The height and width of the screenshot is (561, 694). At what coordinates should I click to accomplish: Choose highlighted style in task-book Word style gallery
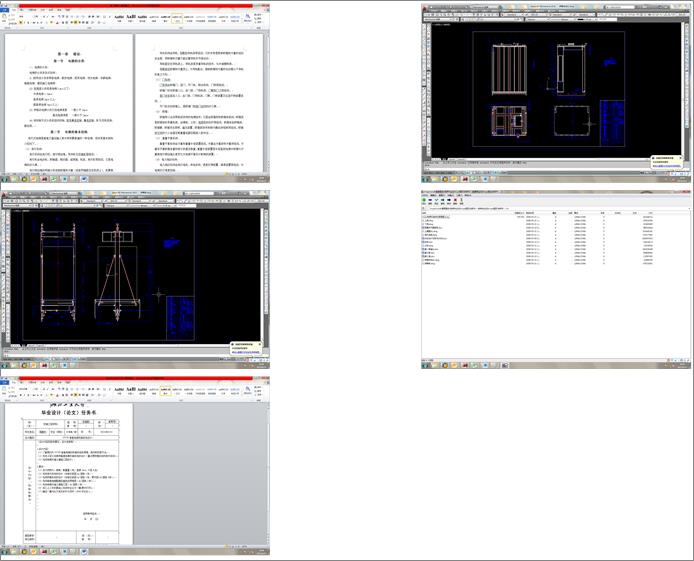[x=165, y=391]
